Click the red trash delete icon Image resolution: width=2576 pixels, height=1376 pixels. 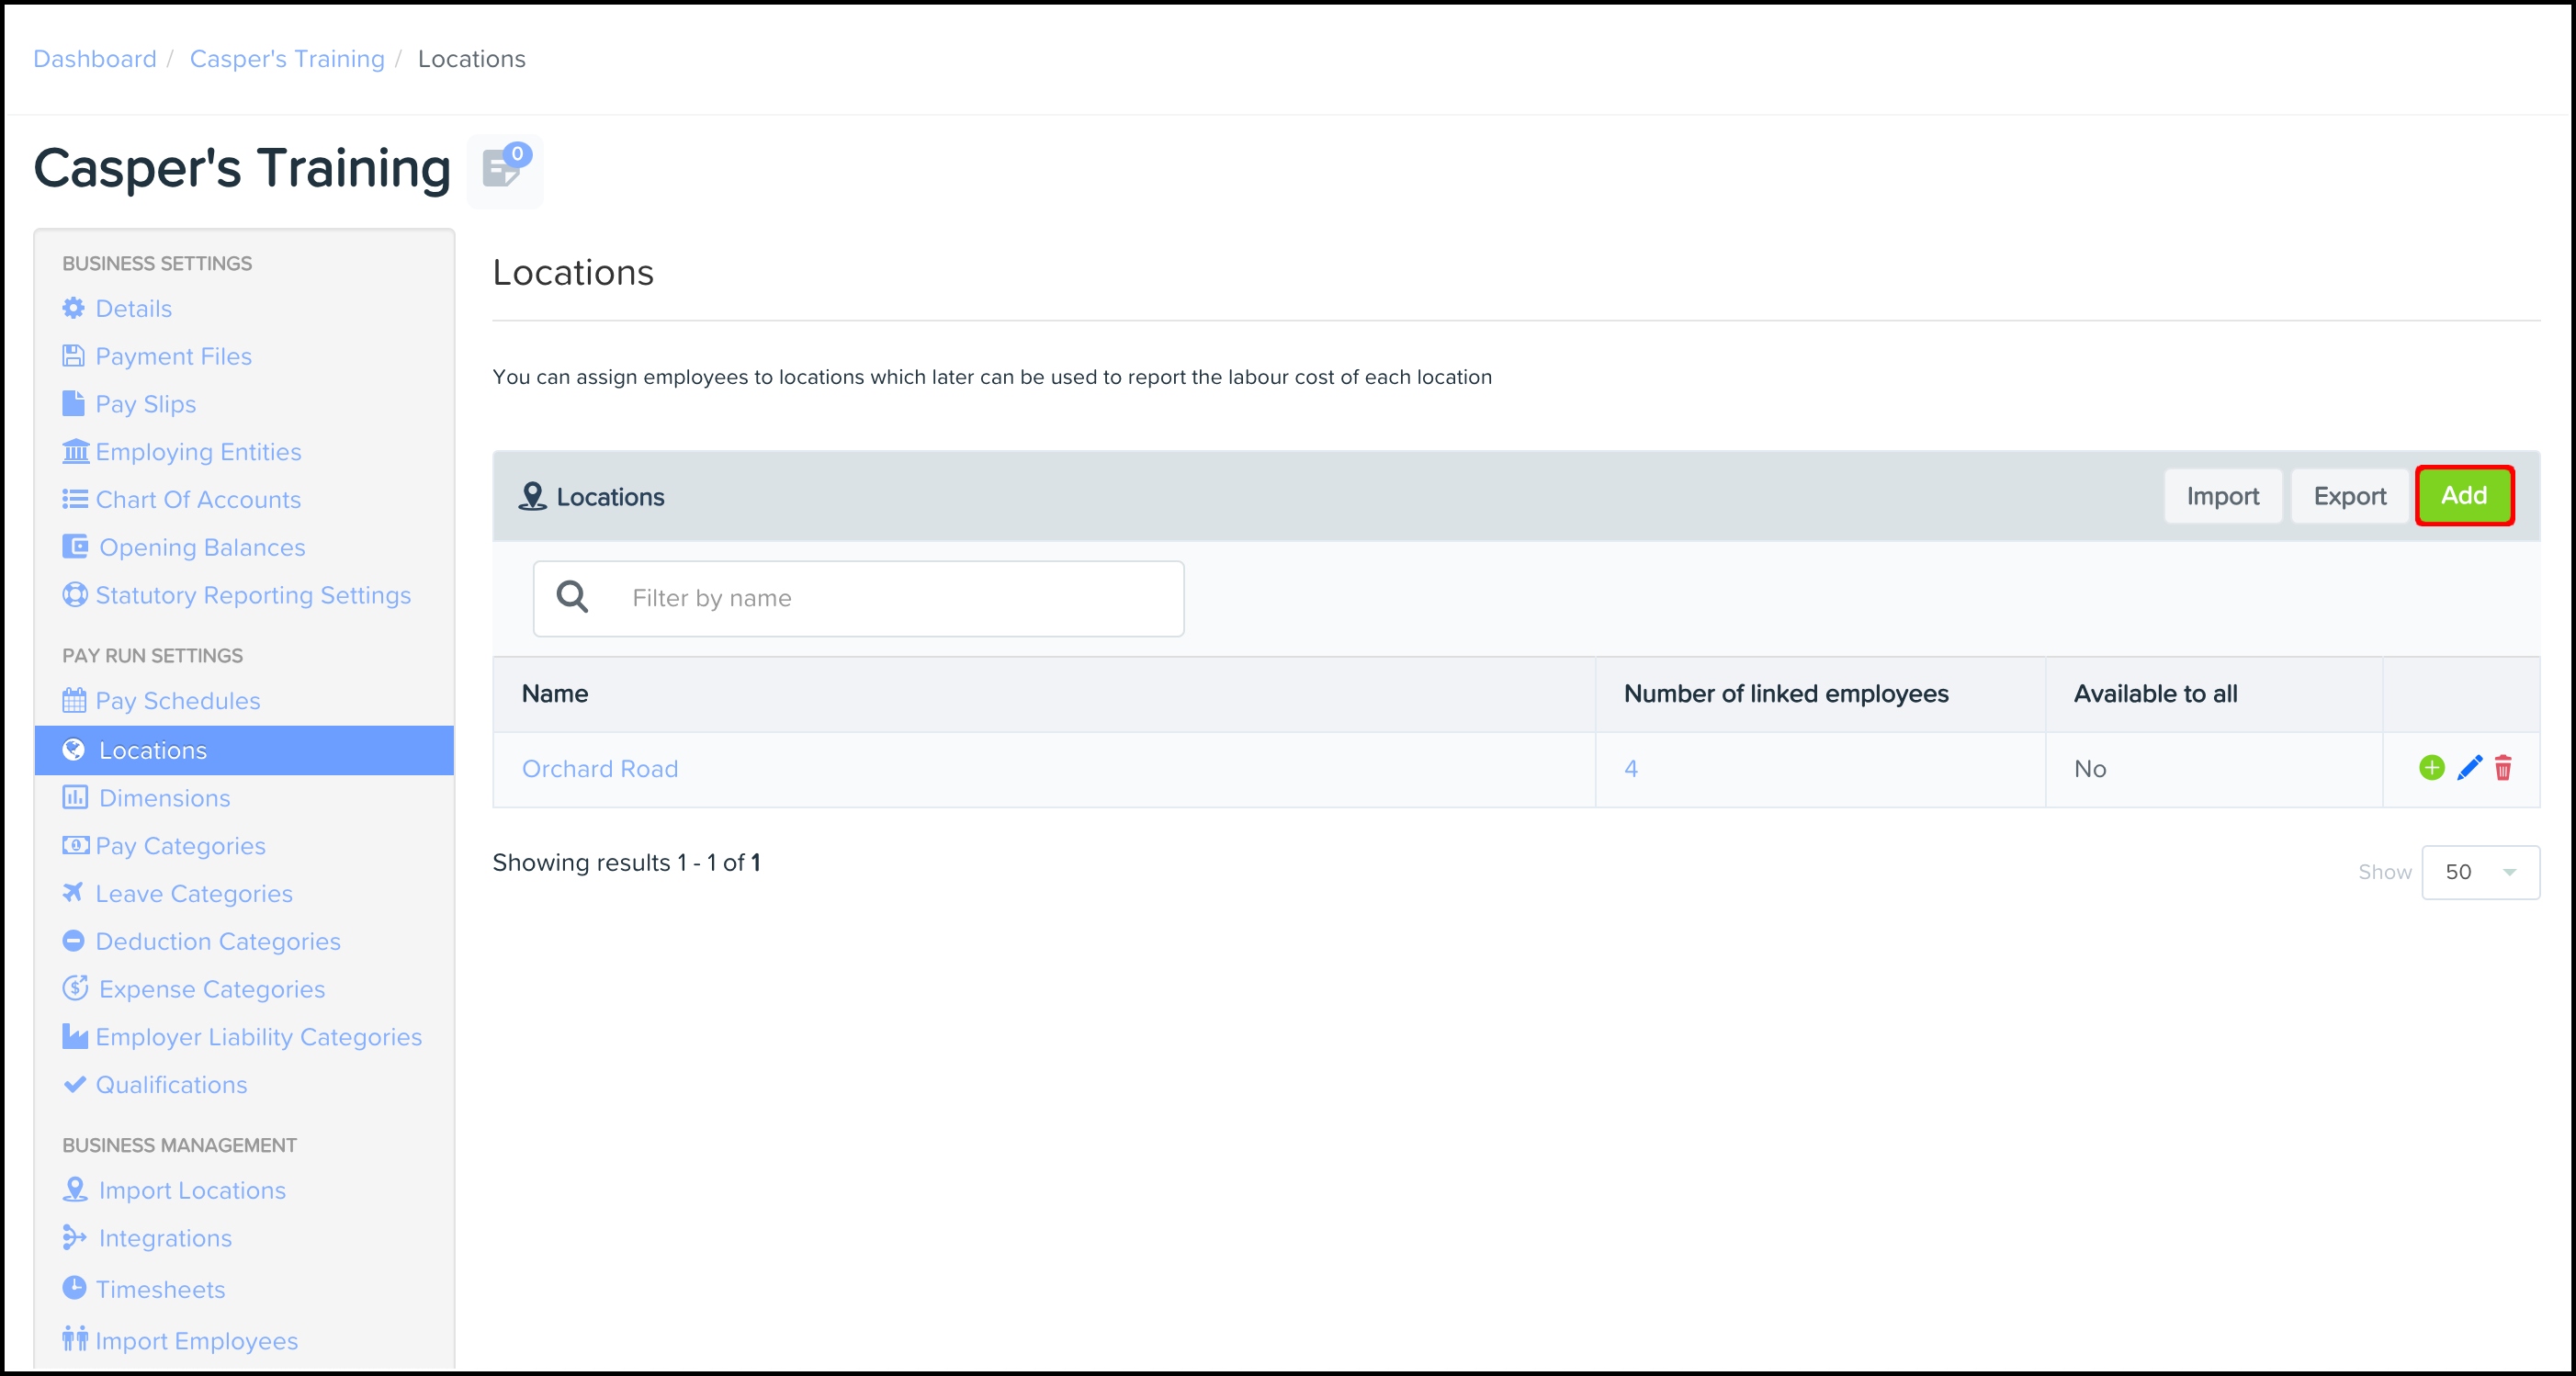click(2503, 768)
